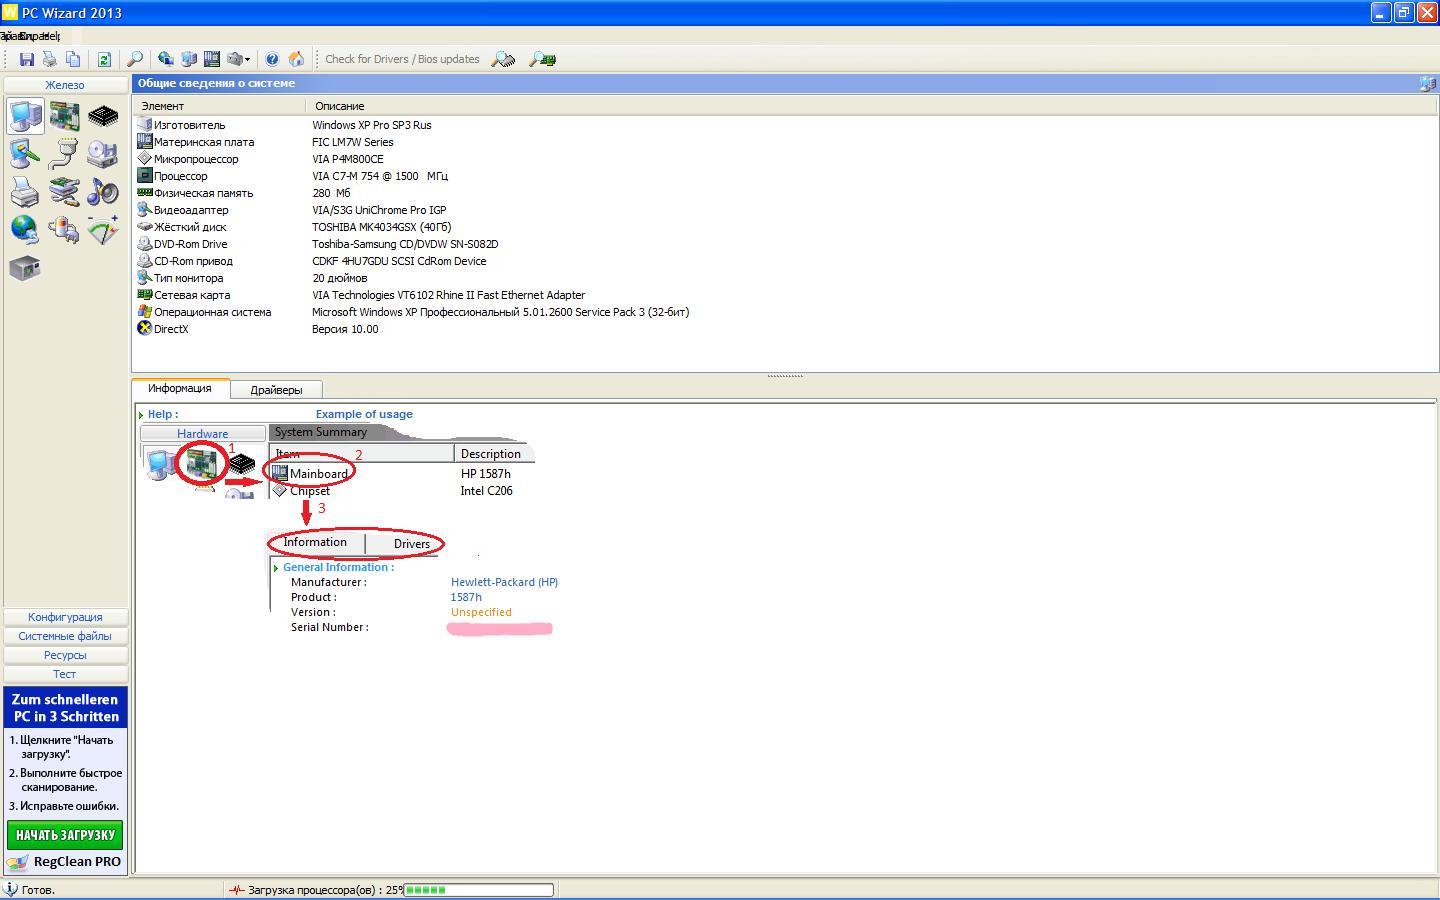Open the Системные файлы category
The width and height of the screenshot is (1440, 900).
[65, 636]
